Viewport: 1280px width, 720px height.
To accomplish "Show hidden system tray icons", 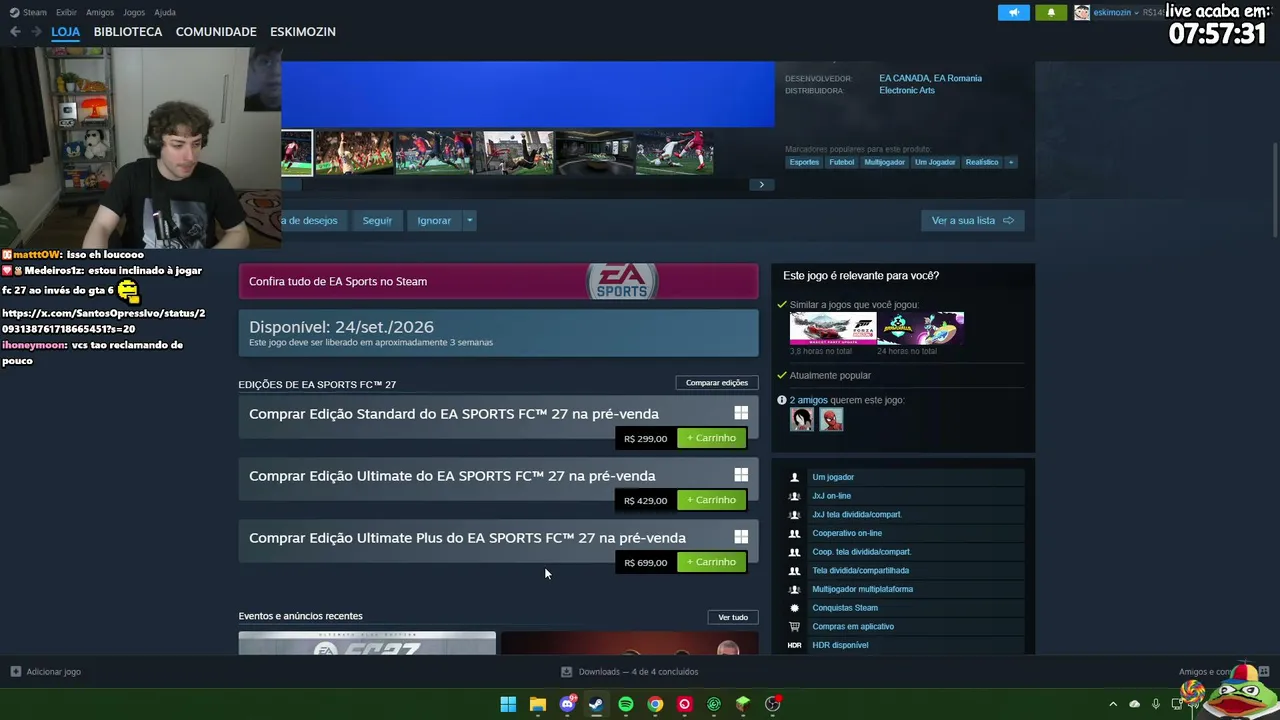I will pyautogui.click(x=1113, y=704).
